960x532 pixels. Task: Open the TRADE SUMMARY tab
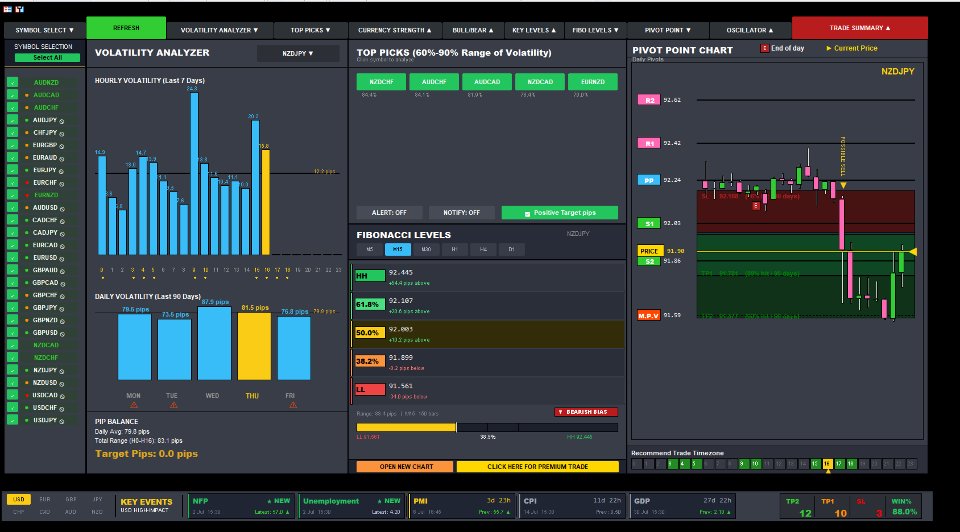click(860, 28)
